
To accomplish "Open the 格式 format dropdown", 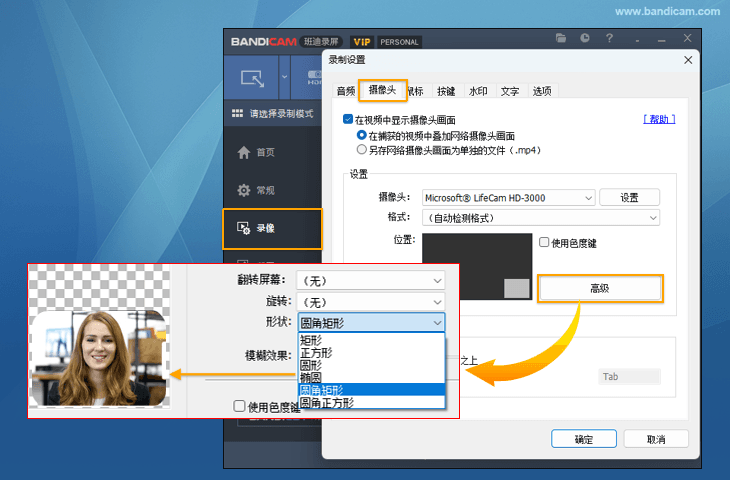I will tap(541, 217).
